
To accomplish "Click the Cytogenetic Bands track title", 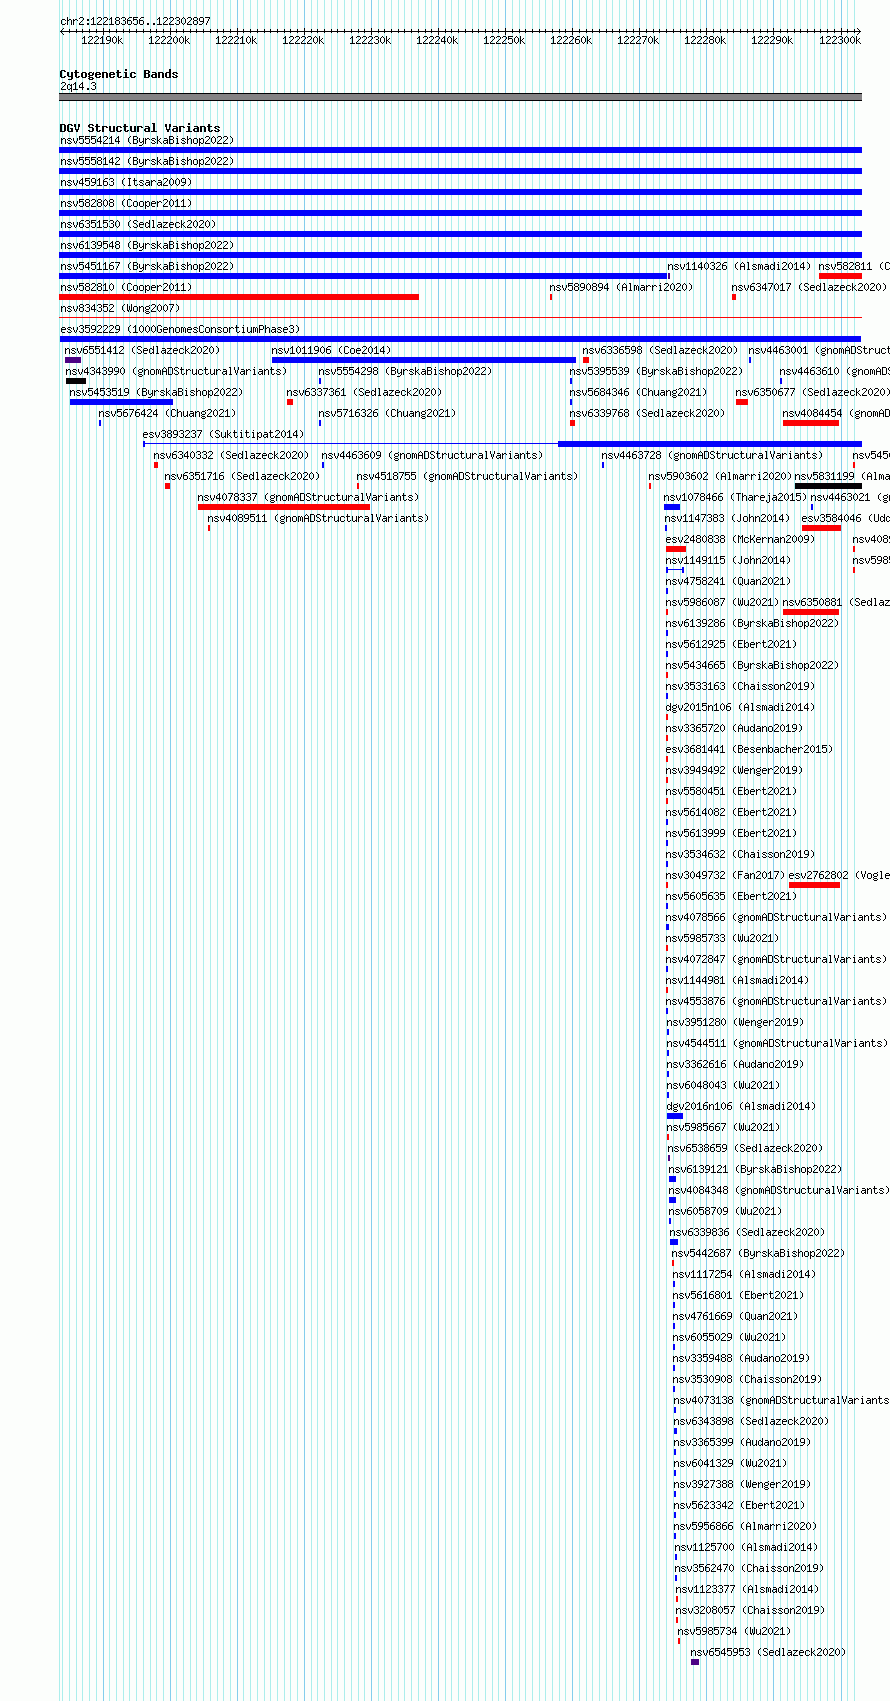I will point(119,74).
